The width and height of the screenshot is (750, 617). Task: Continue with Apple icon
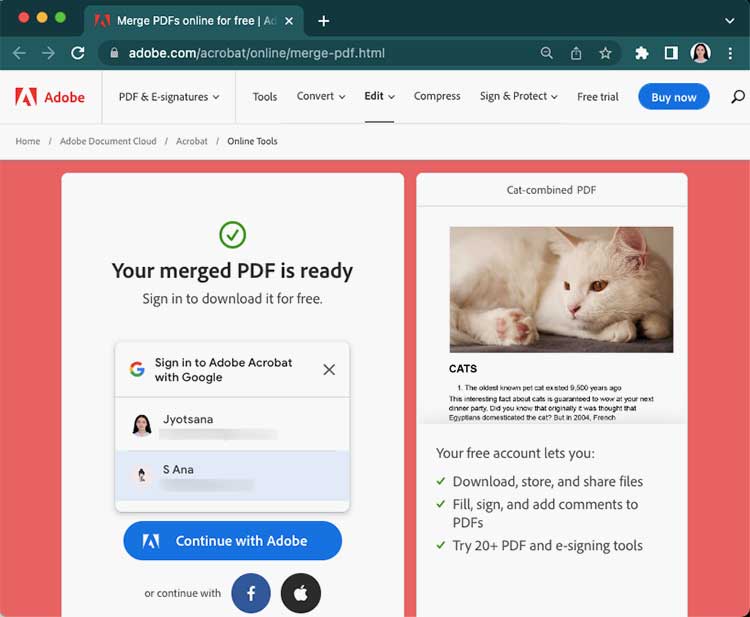pyautogui.click(x=301, y=593)
